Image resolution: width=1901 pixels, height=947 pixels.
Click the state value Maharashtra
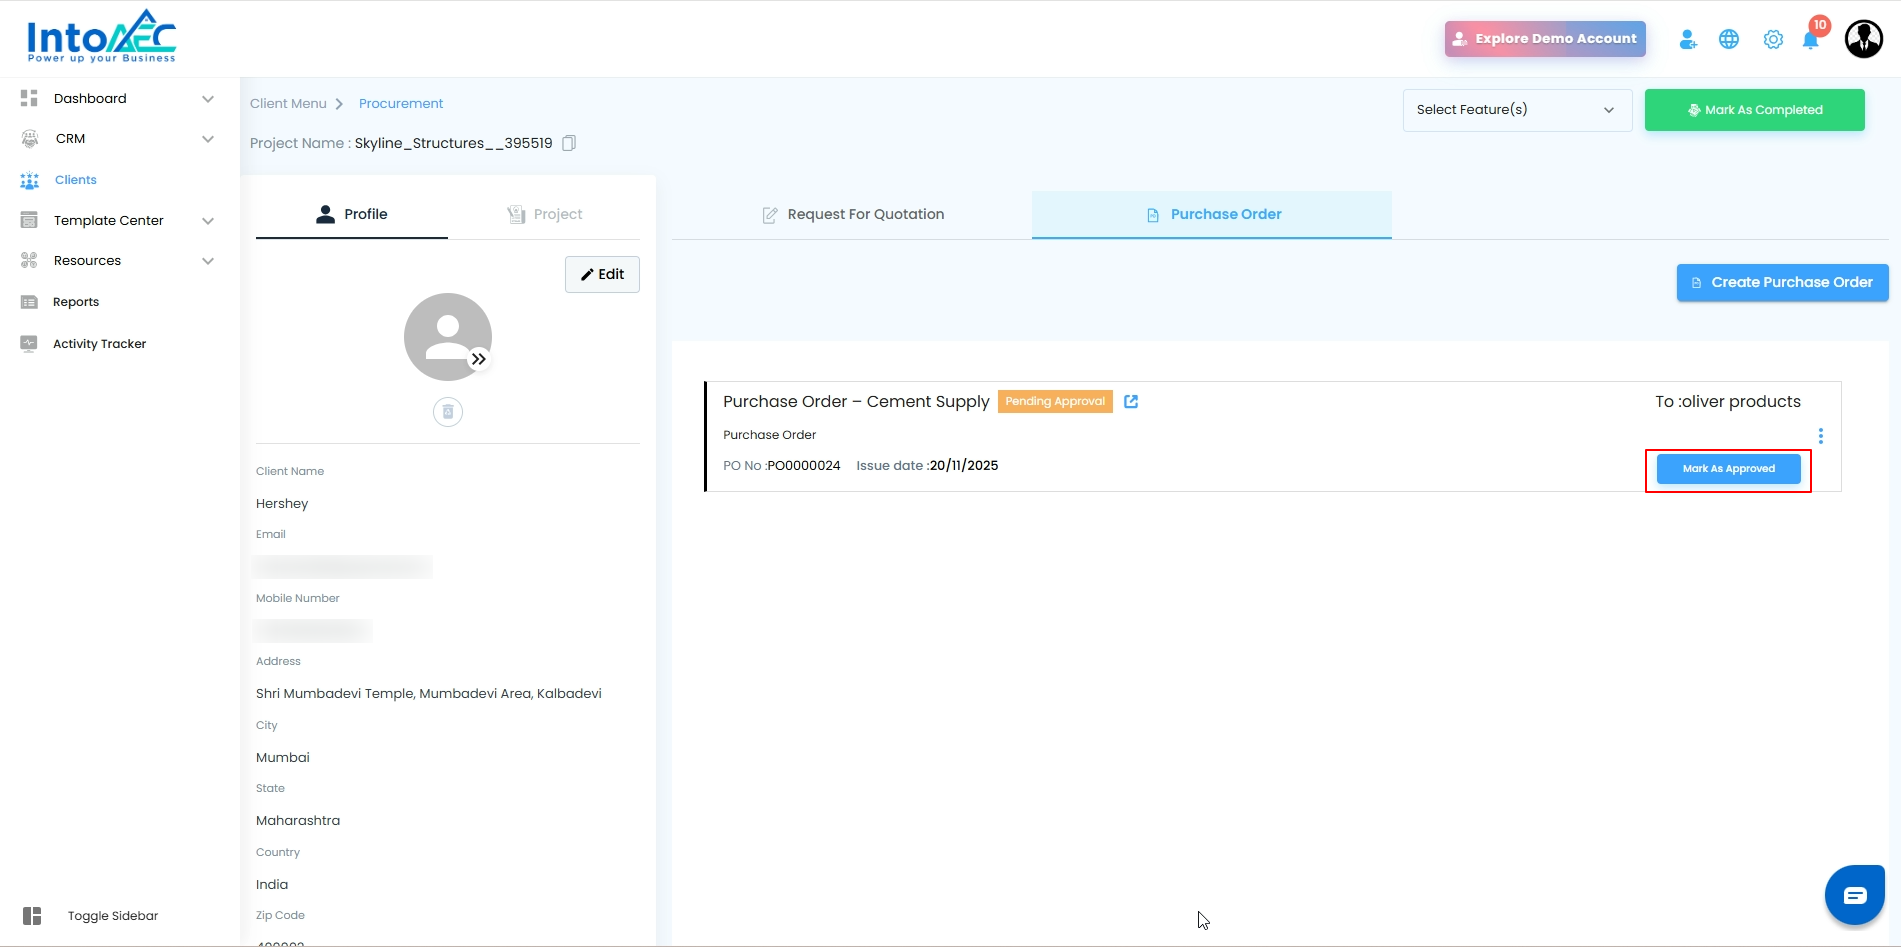[x=298, y=821]
